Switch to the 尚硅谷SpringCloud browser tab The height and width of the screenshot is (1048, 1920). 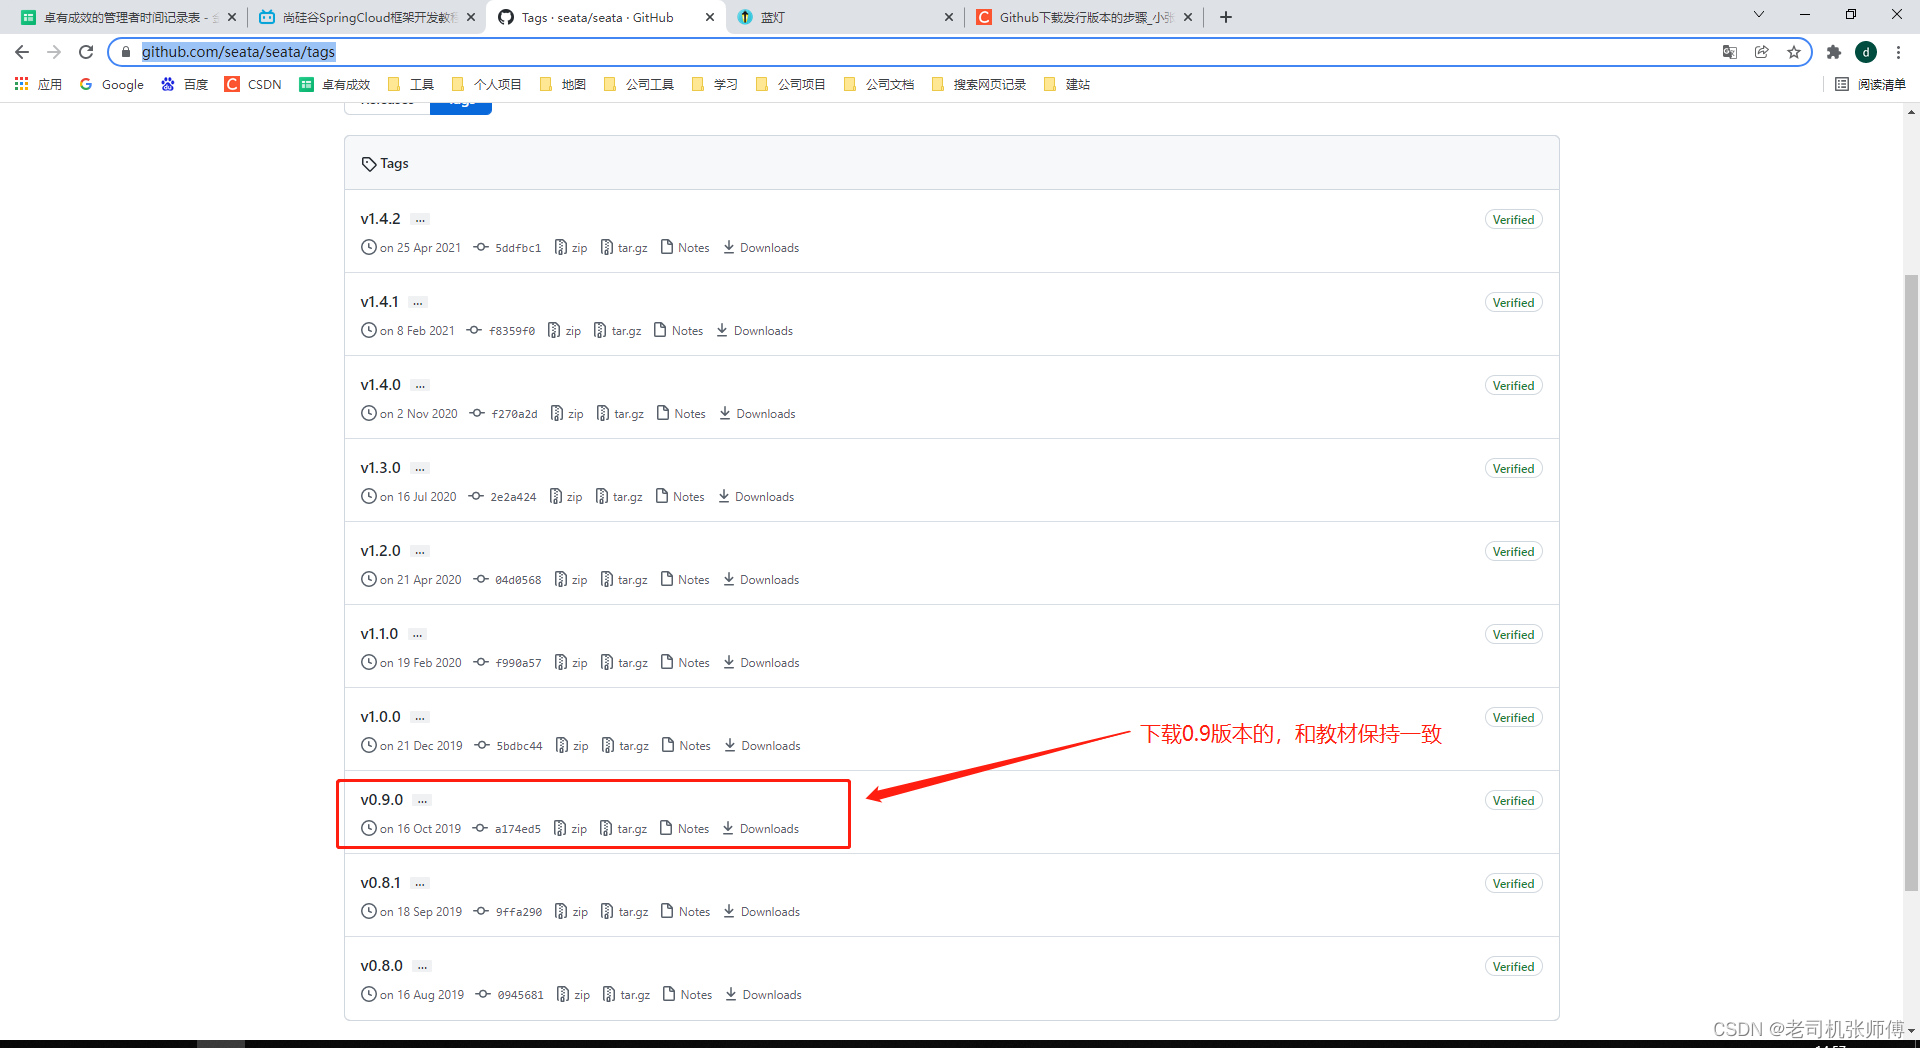pyautogui.click(x=367, y=17)
